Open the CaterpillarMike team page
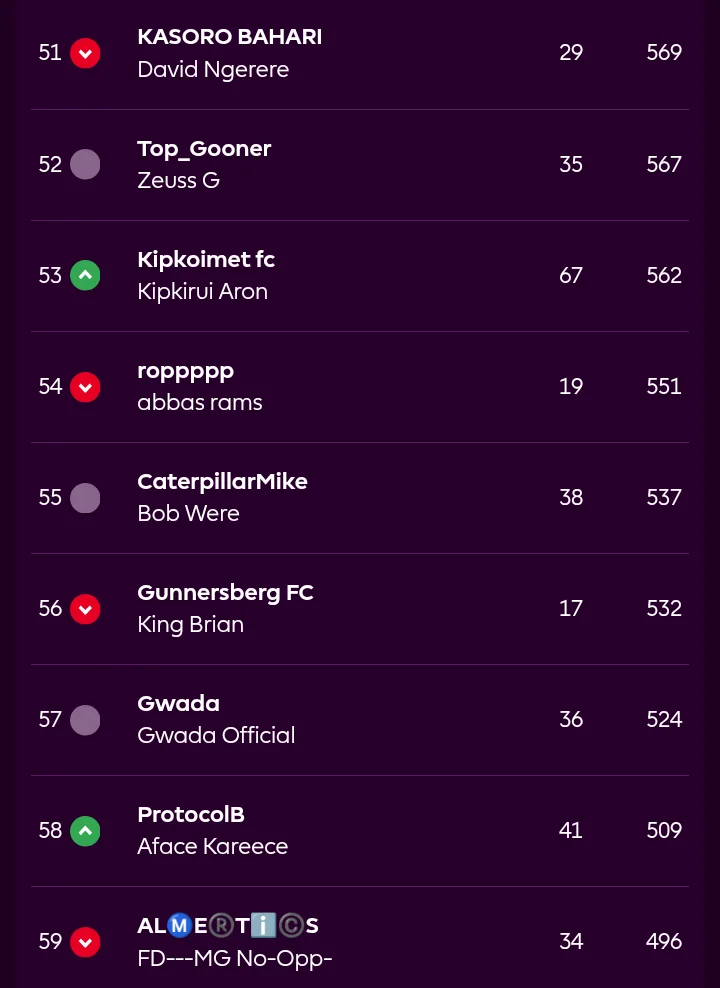Viewport: 720px width, 988px height. pos(222,481)
